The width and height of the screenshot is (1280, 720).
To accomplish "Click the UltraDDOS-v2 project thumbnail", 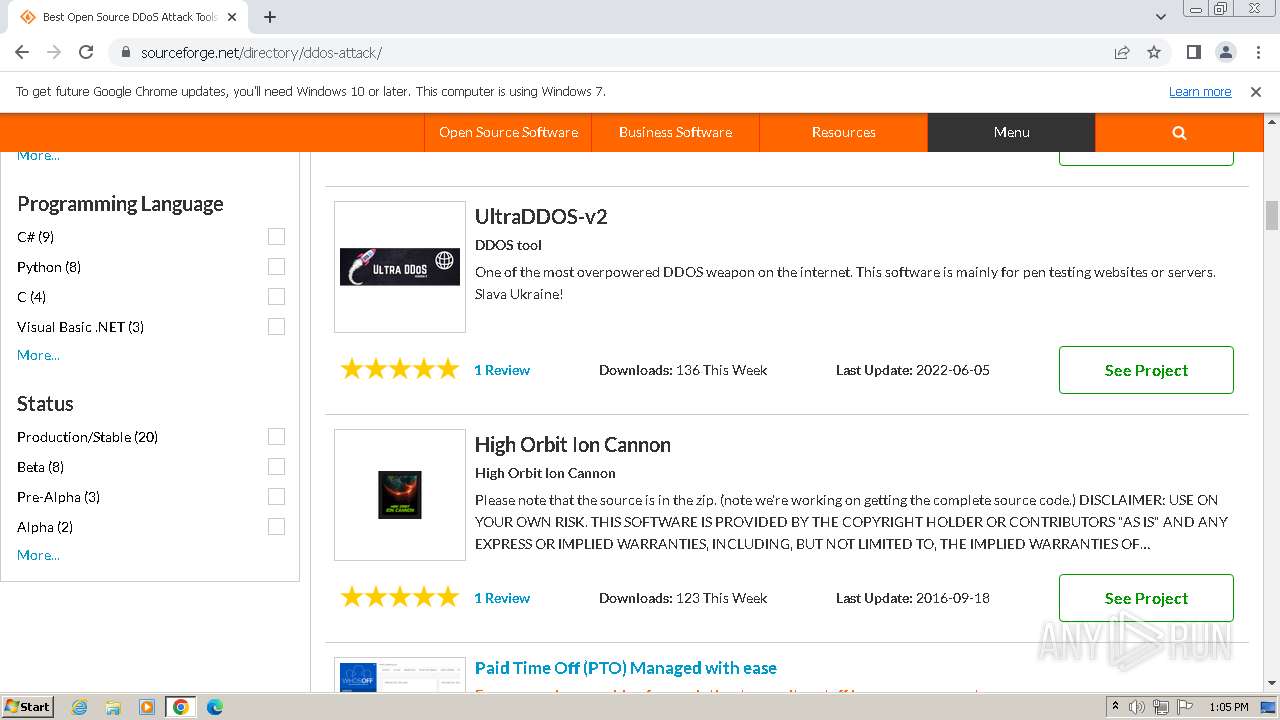I will (400, 267).
